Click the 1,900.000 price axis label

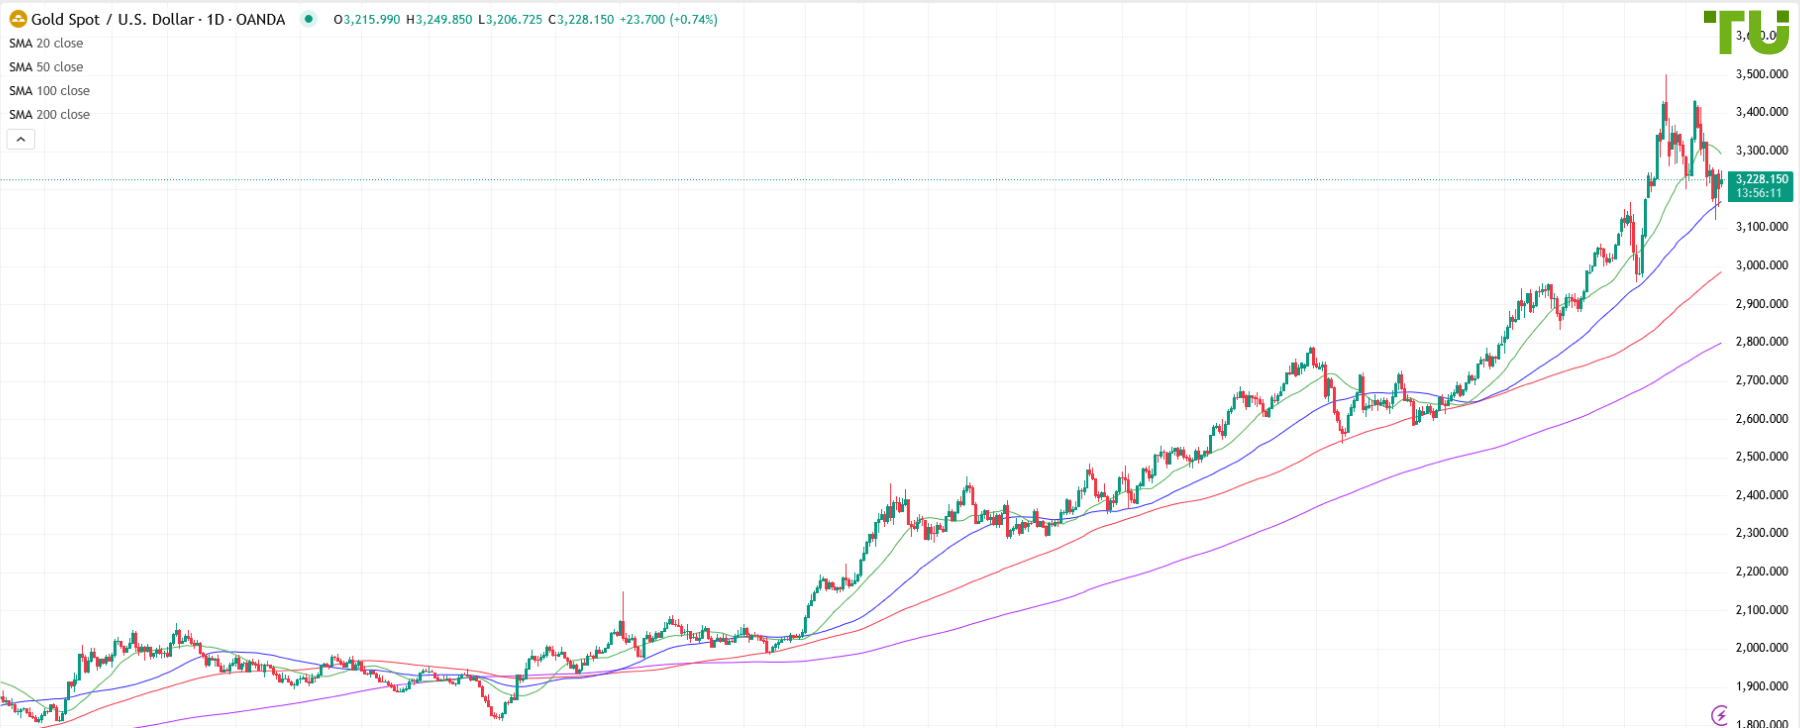tap(1762, 687)
